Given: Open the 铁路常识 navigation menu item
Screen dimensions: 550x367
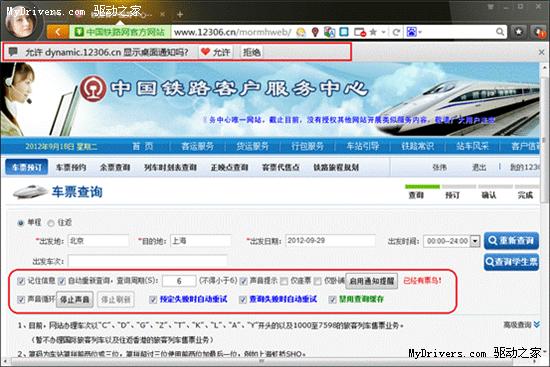Looking at the screenshot, I should pos(417,146).
